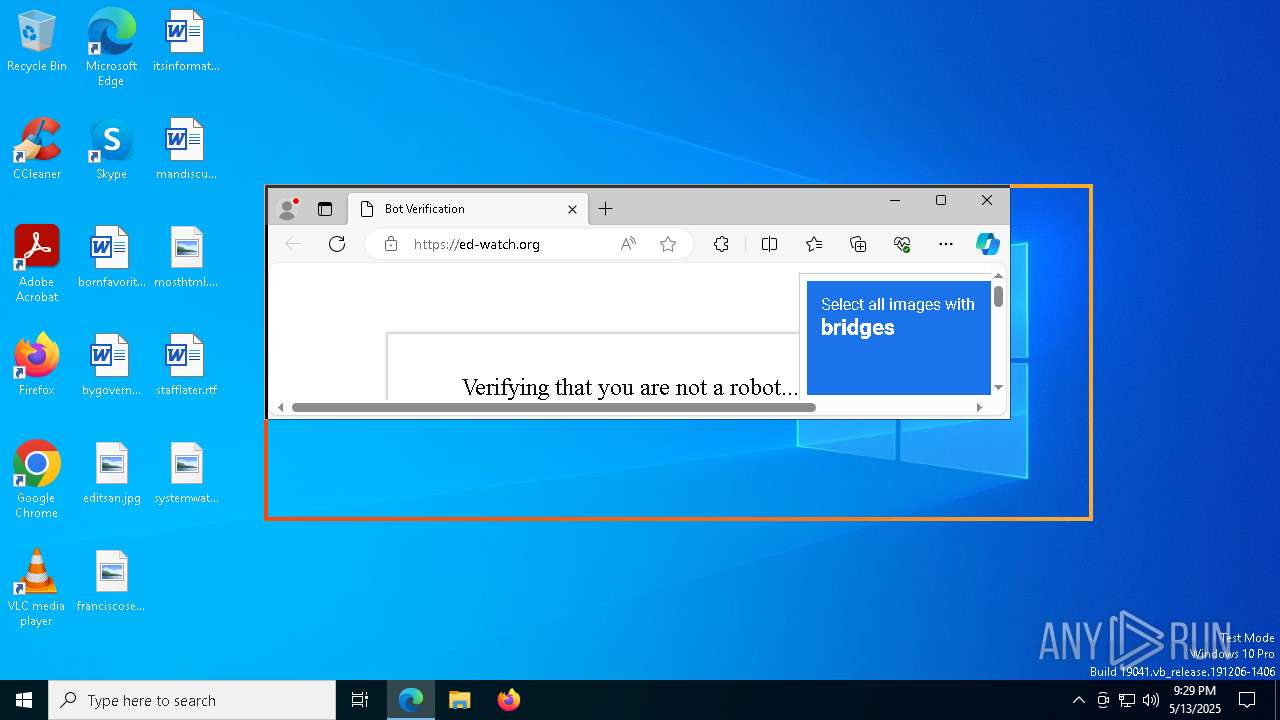This screenshot has height=720, width=1280.
Task: Select the Firefox desktop shortcut
Action: [x=37, y=365]
